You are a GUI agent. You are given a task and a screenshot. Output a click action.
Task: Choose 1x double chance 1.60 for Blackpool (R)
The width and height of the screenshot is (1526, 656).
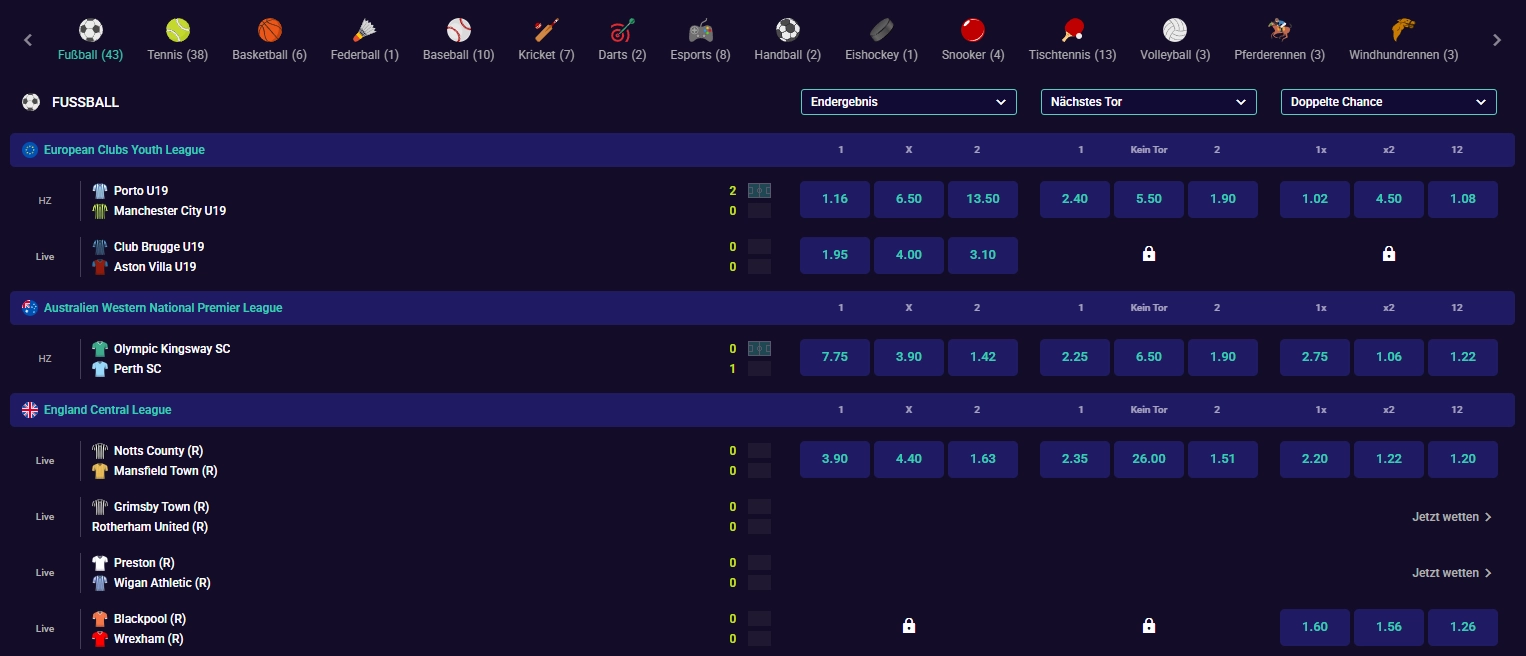coord(1315,627)
